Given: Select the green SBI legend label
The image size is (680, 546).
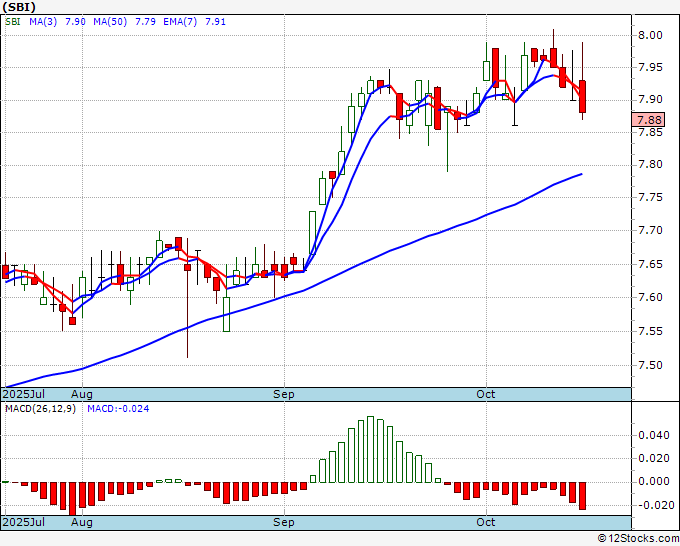Looking at the screenshot, I should pos(13,22).
